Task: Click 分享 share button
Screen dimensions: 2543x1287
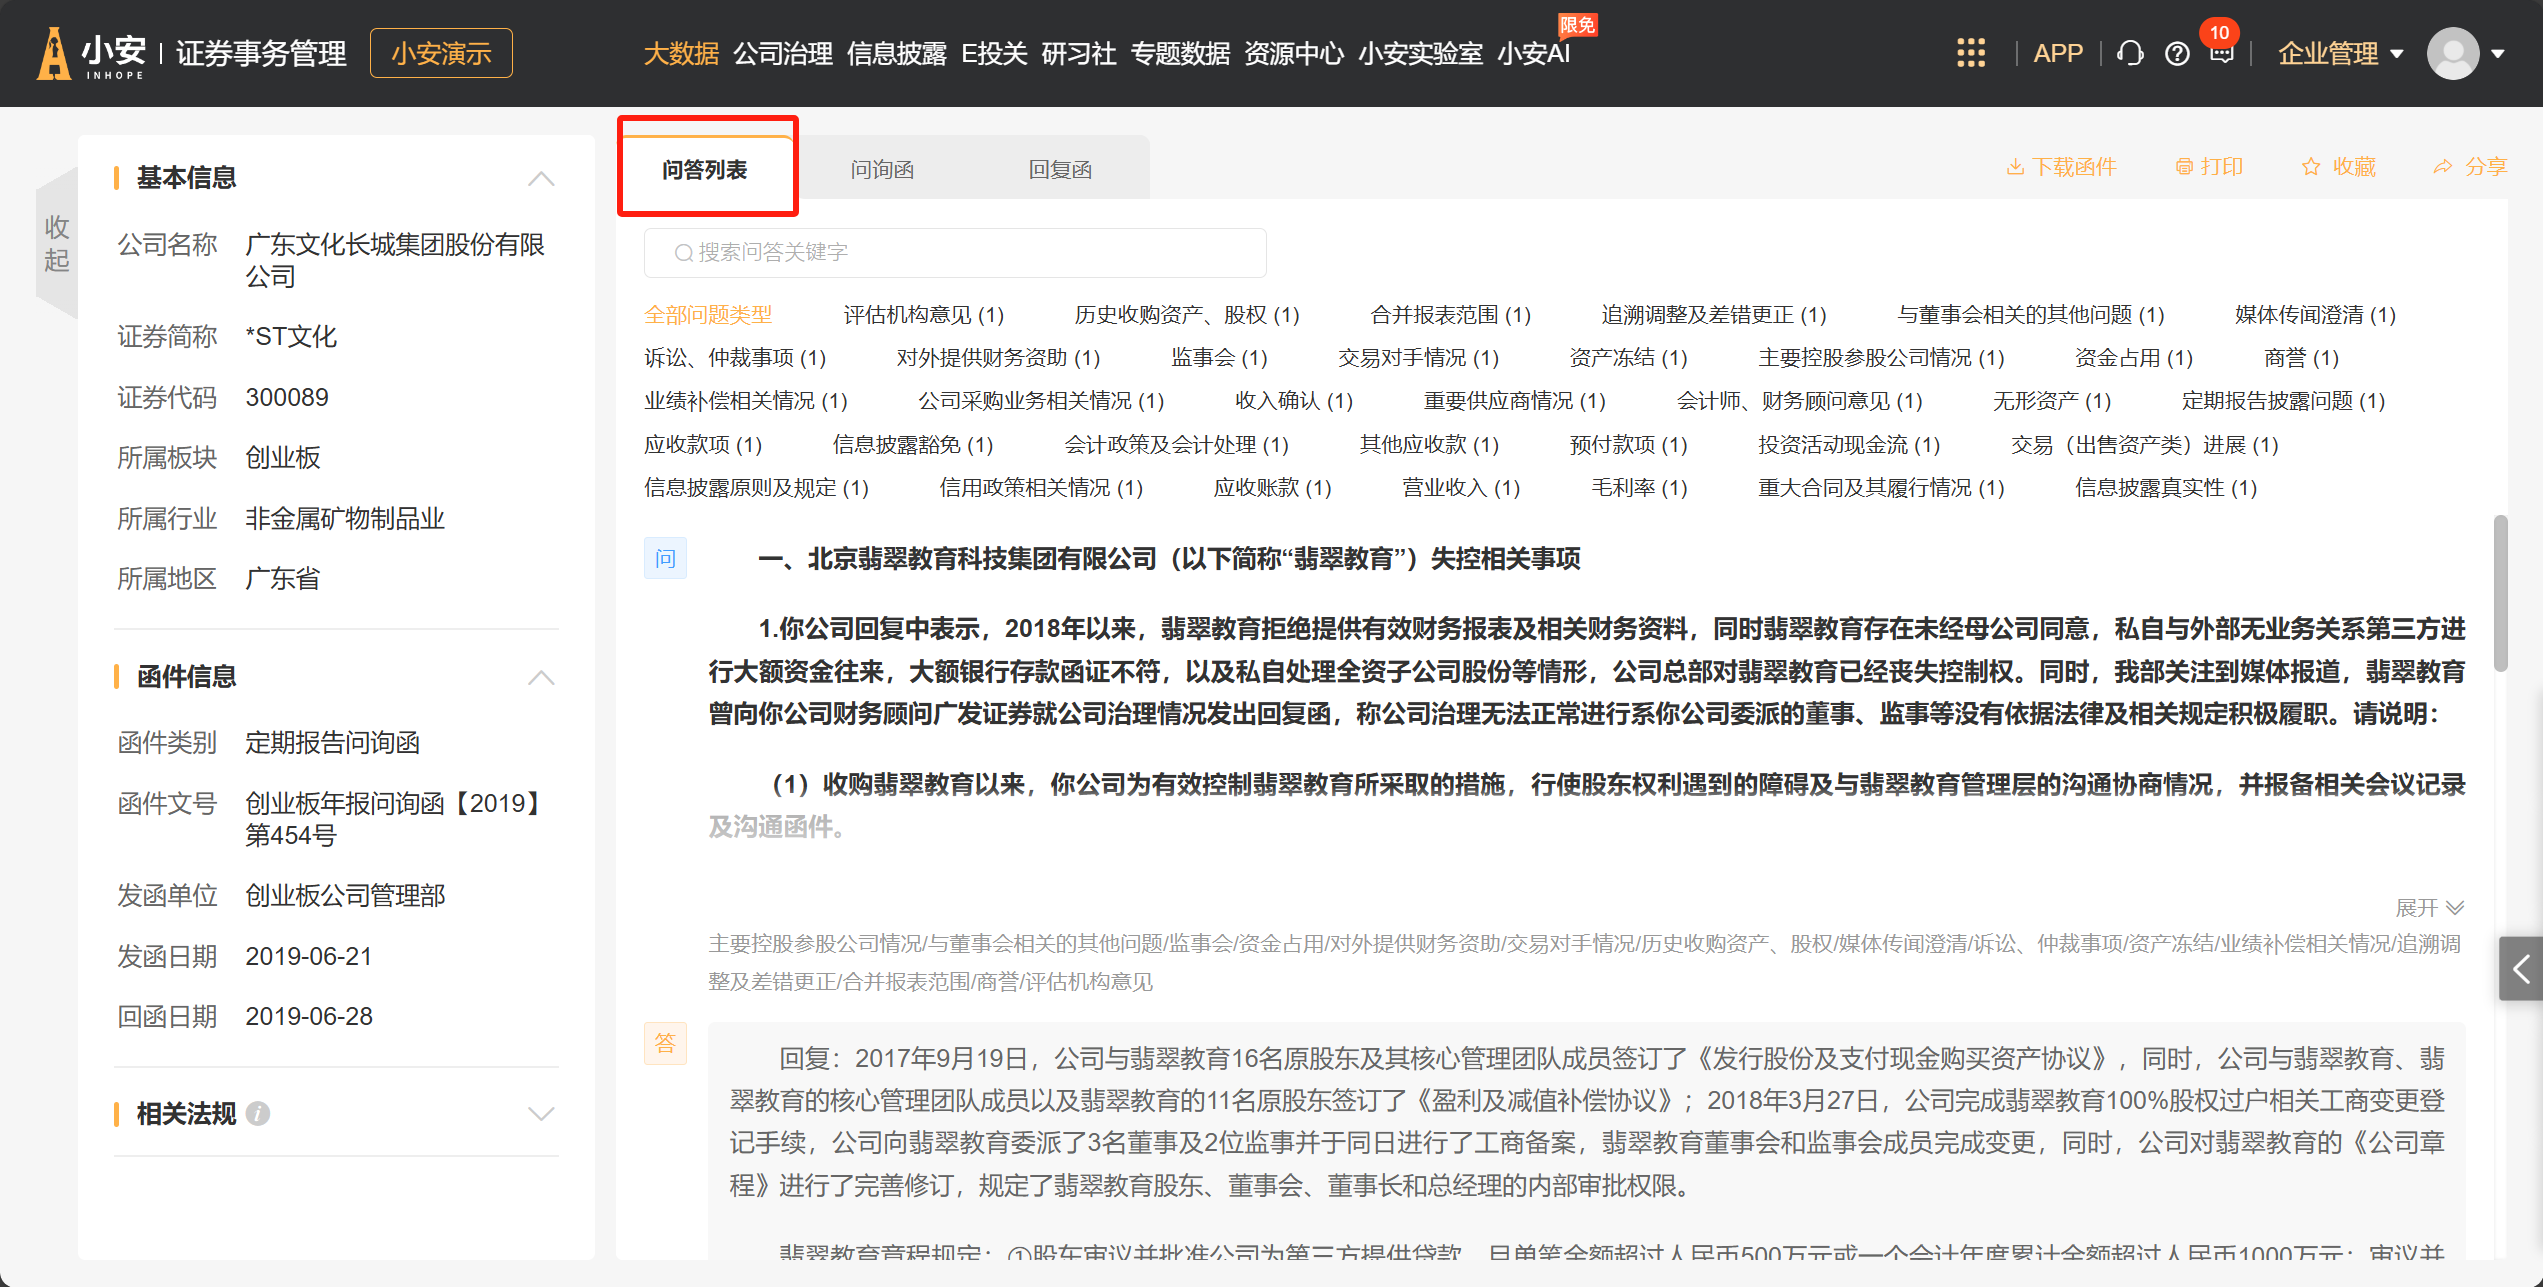Action: click(2471, 167)
